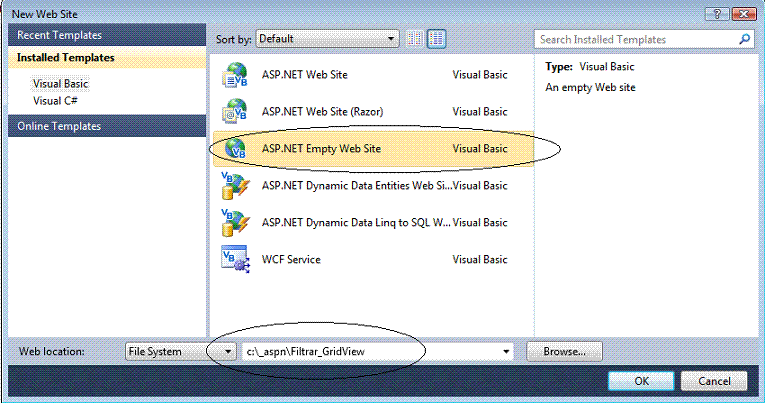Select the WCF Service label
Viewport: 765px width, 403px height.
click(291, 260)
